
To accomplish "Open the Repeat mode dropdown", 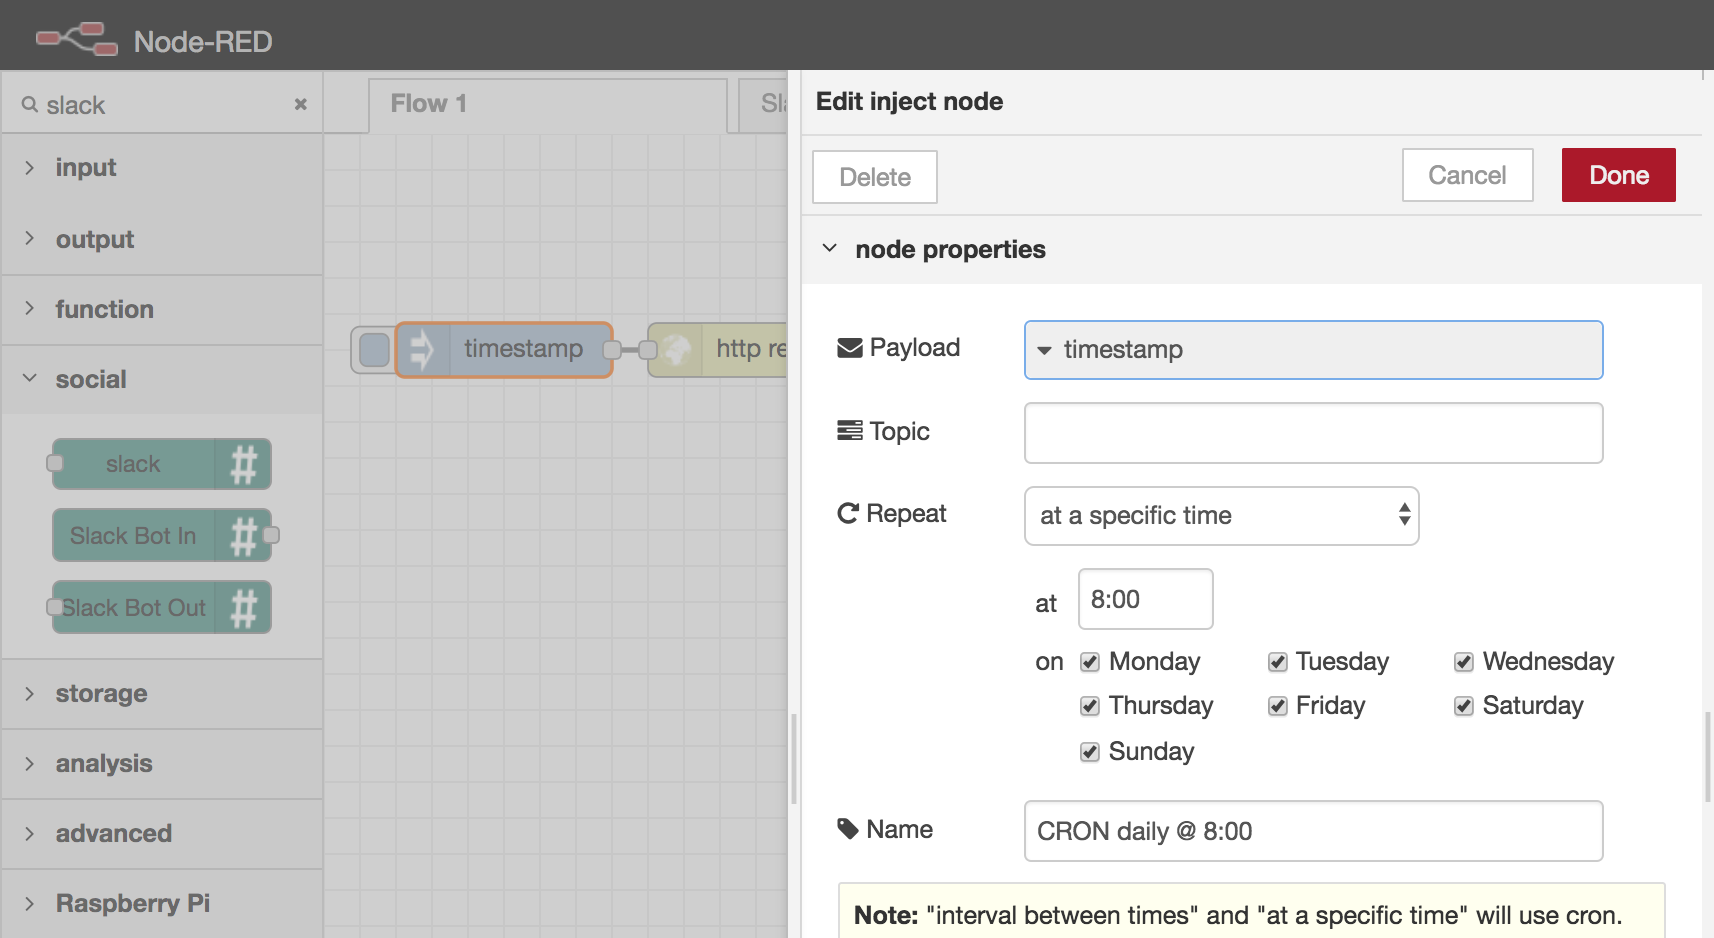I will pyautogui.click(x=1221, y=516).
